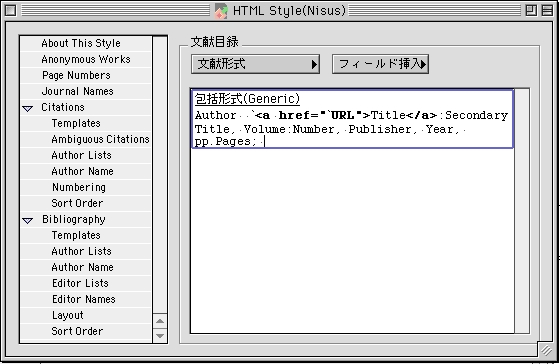Viewport: 560px width, 364px height.
Task: Open Sort Order under Bibliography
Action: pos(86,331)
